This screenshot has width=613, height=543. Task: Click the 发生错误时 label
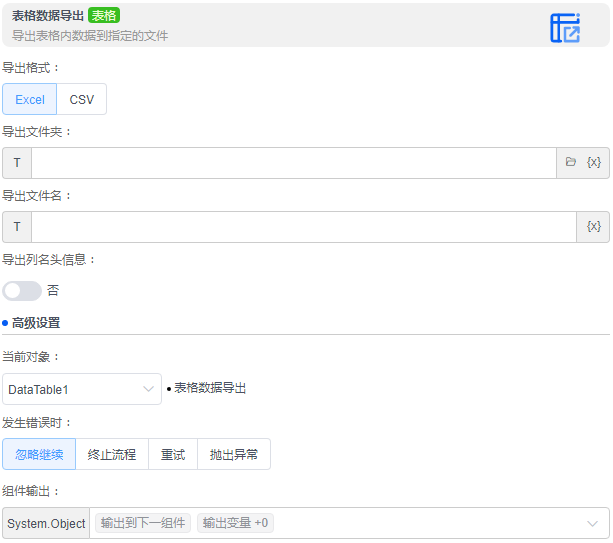[36, 423]
